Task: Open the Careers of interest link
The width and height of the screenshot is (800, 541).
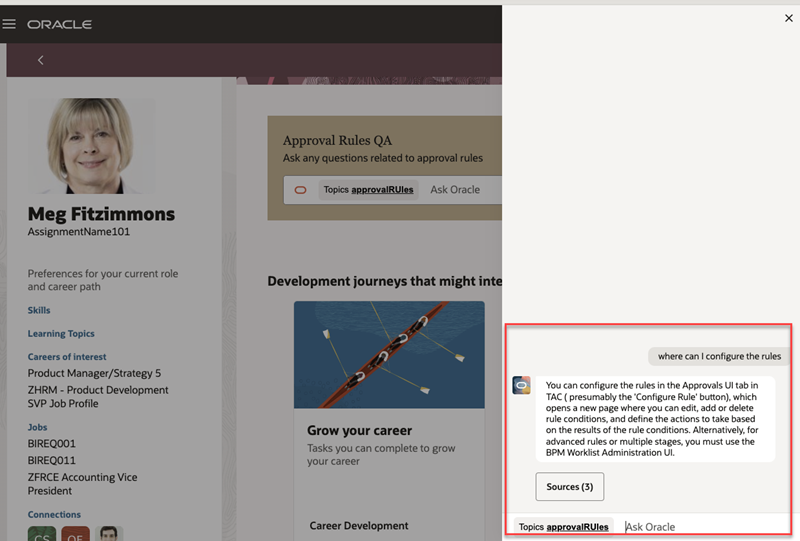Action: point(67,357)
